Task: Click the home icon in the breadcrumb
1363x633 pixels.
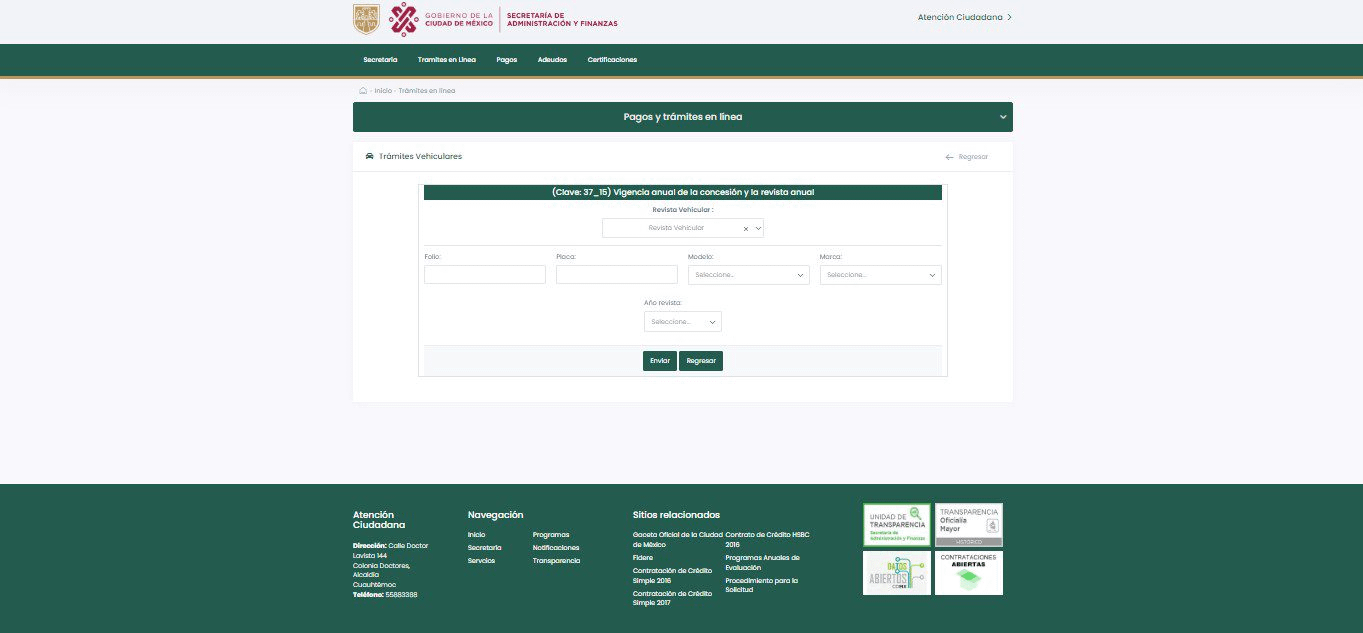Action: click(363, 90)
